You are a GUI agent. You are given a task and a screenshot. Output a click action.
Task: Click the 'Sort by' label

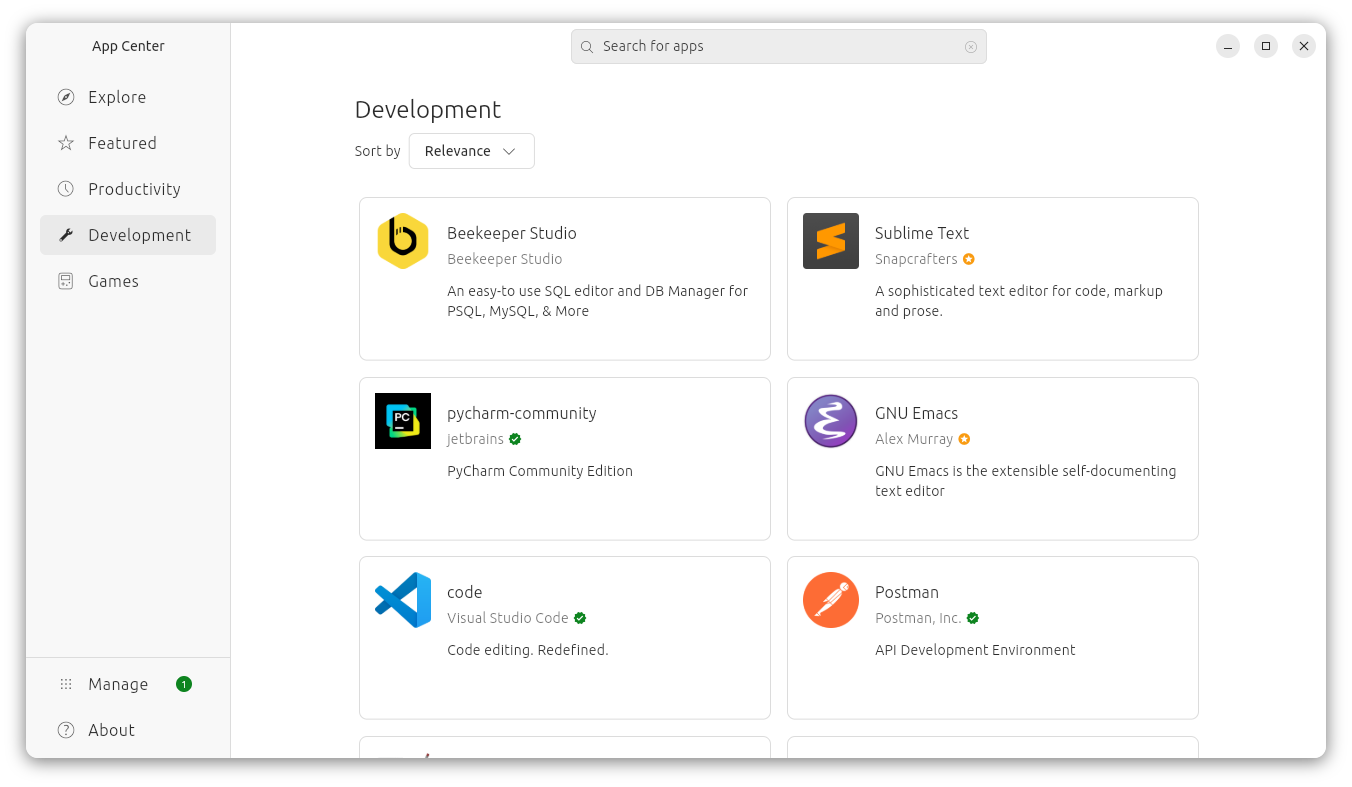pyautogui.click(x=377, y=151)
